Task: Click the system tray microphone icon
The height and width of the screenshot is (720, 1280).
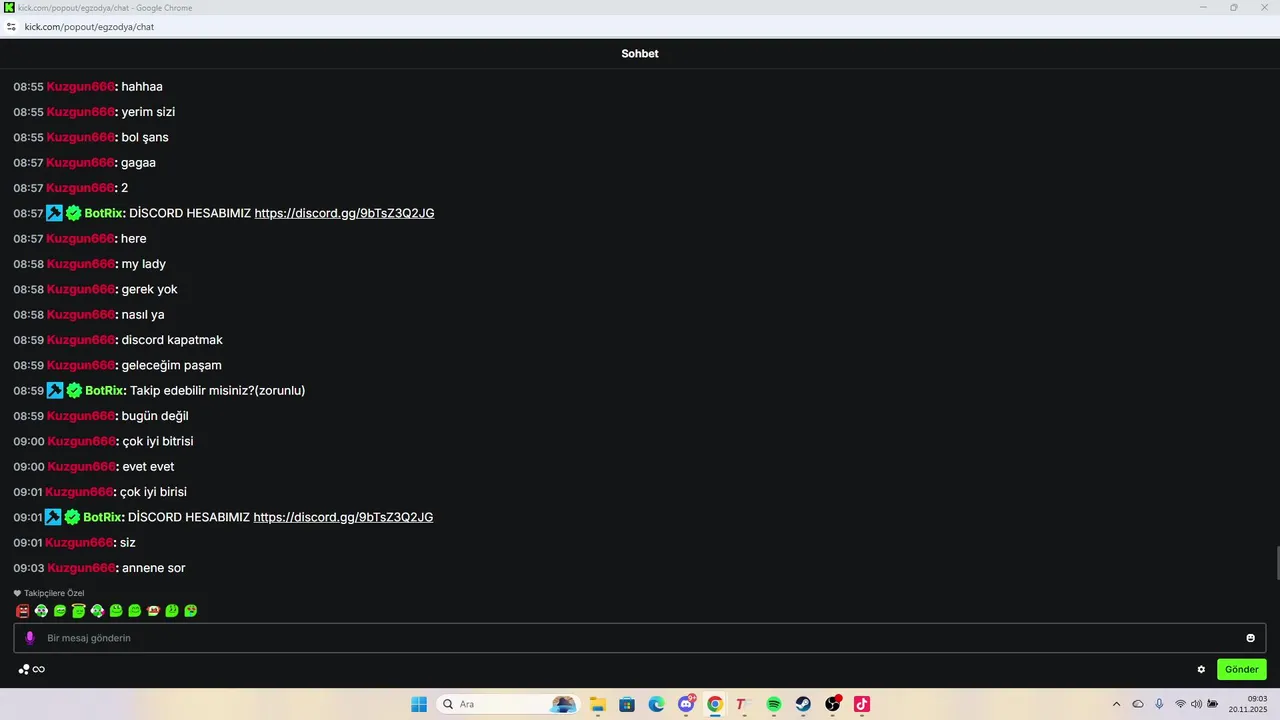Action: [x=1159, y=704]
